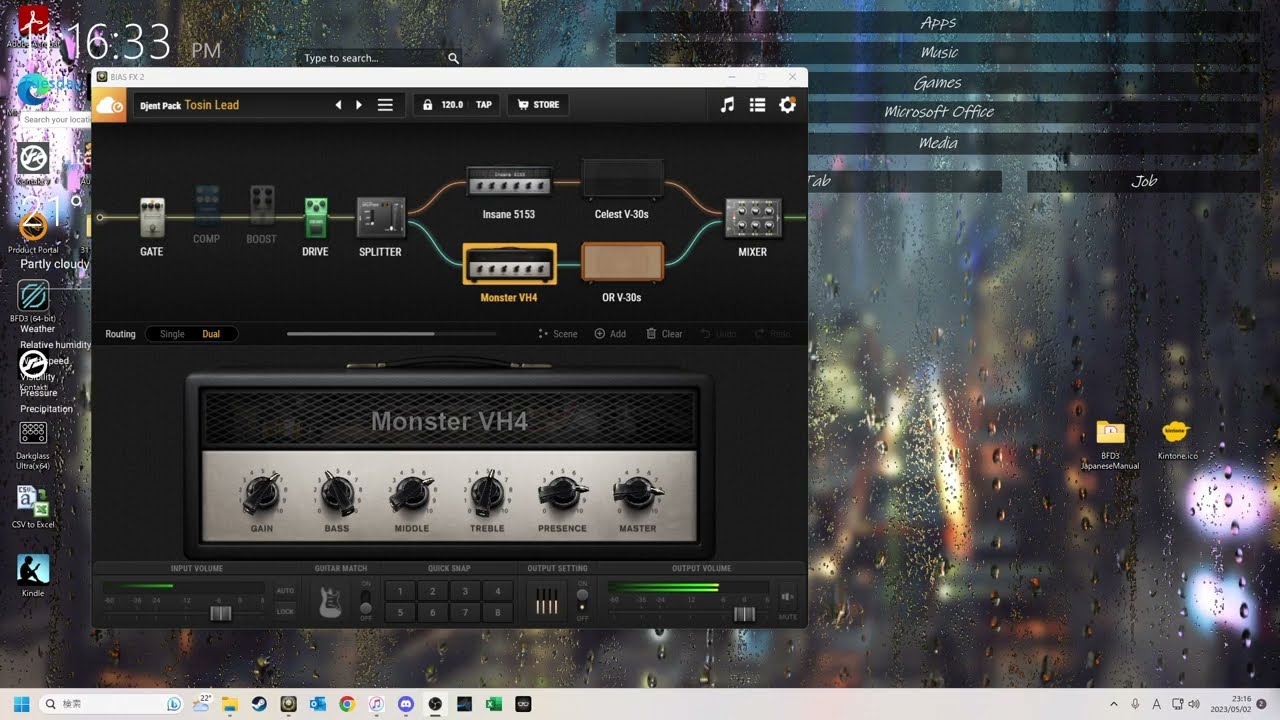Screen dimensions: 1280x720
Task: Select the SPLITTER module
Action: click(381, 218)
